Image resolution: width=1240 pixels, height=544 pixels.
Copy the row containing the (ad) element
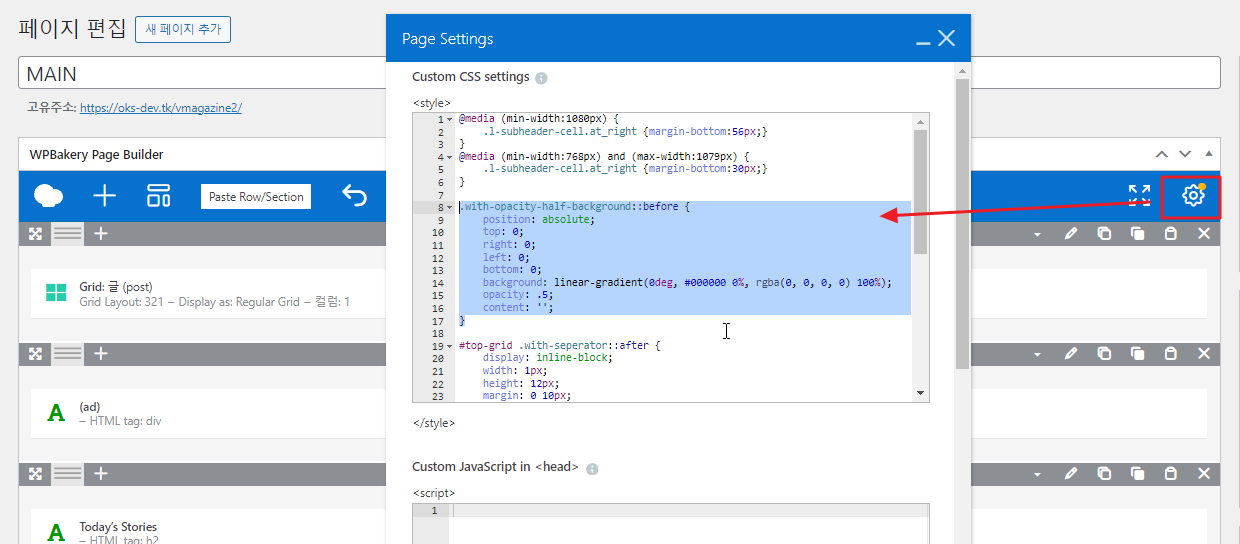[1104, 354]
